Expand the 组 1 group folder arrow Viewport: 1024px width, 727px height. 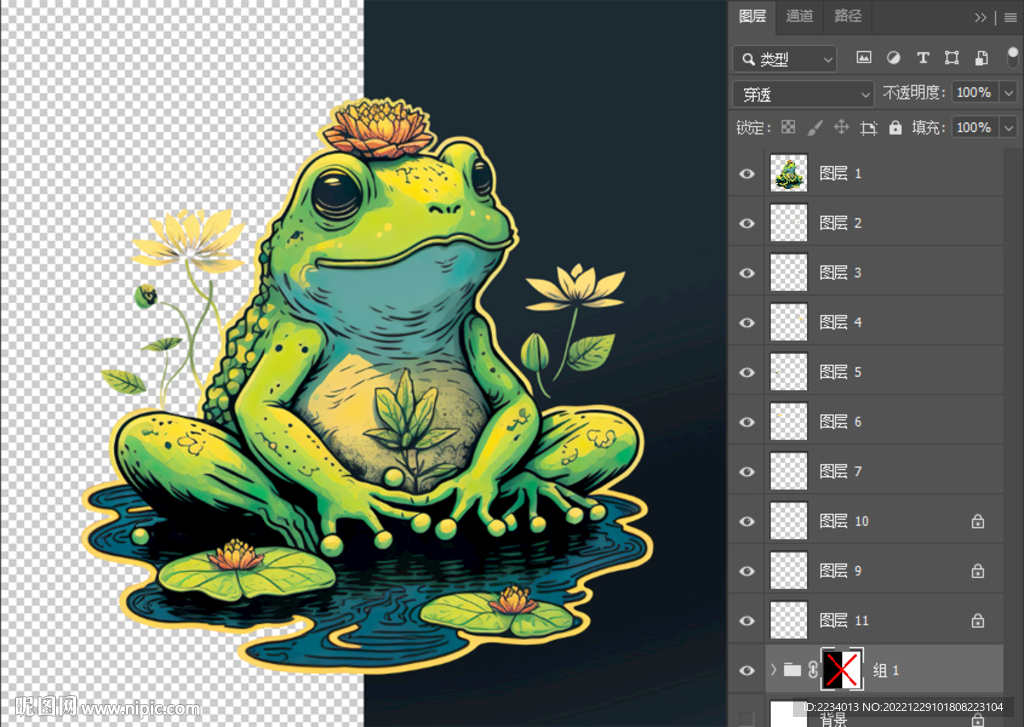[x=773, y=669]
